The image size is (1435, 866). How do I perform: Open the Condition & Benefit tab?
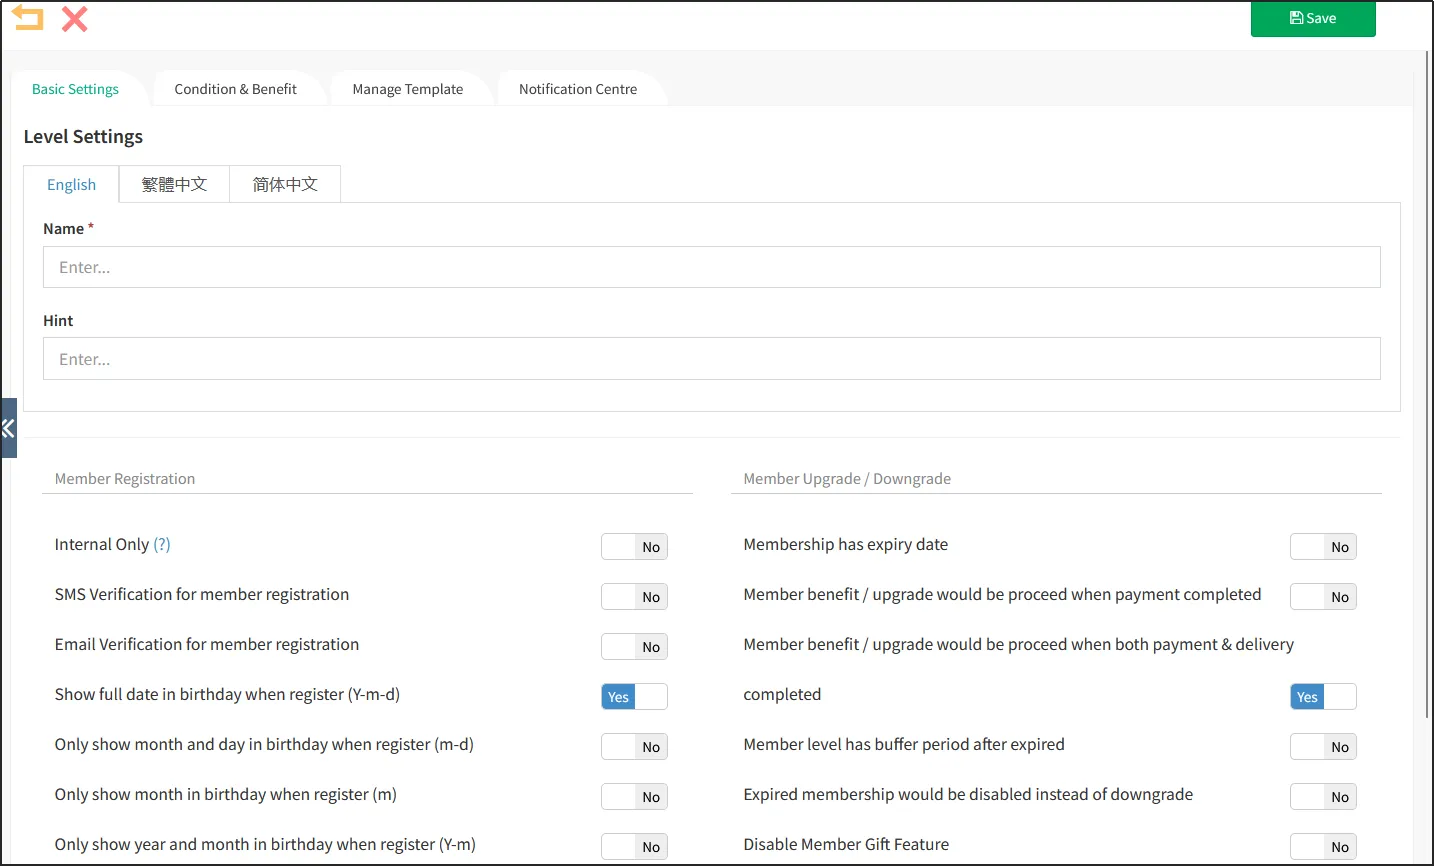(235, 89)
